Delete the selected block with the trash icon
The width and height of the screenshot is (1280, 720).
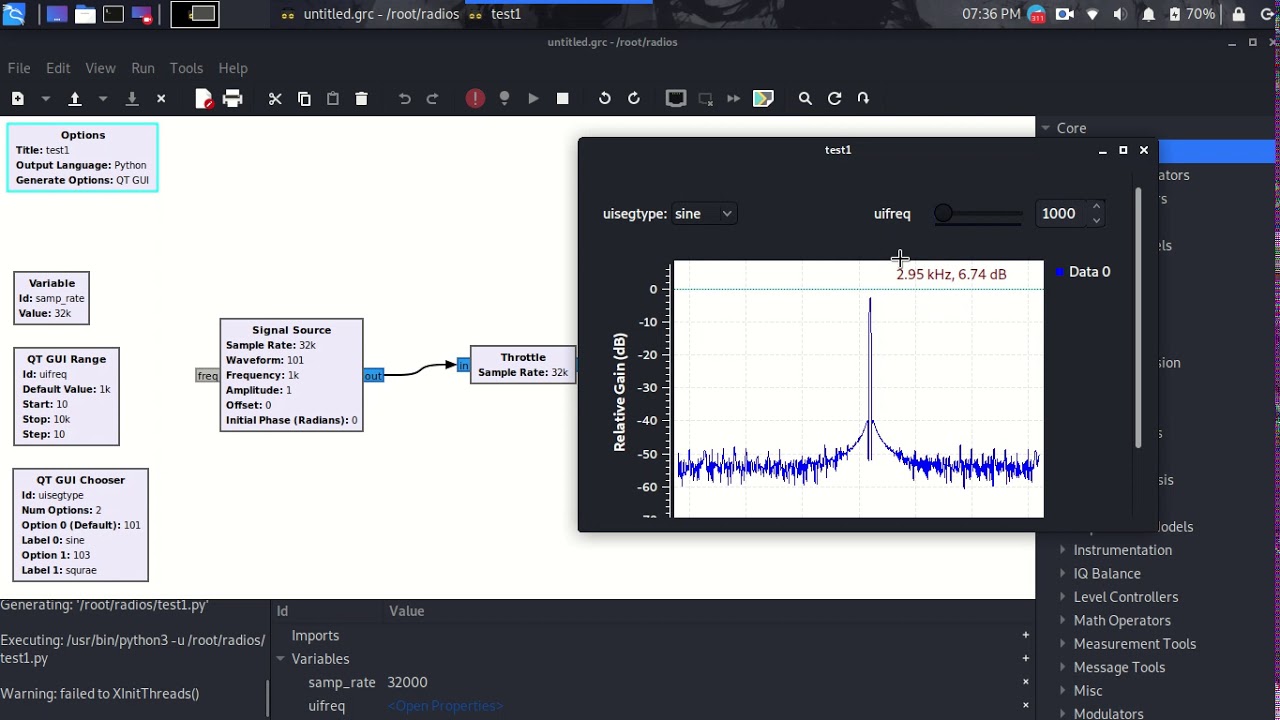coord(361,98)
